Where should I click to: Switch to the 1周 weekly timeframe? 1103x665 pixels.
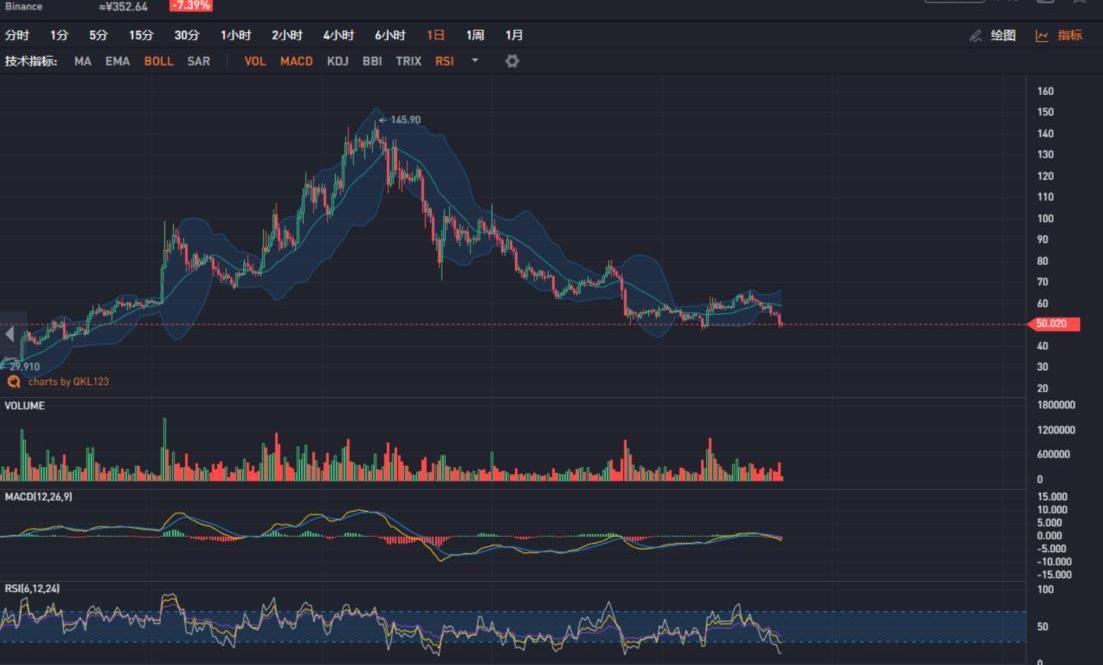pos(475,35)
